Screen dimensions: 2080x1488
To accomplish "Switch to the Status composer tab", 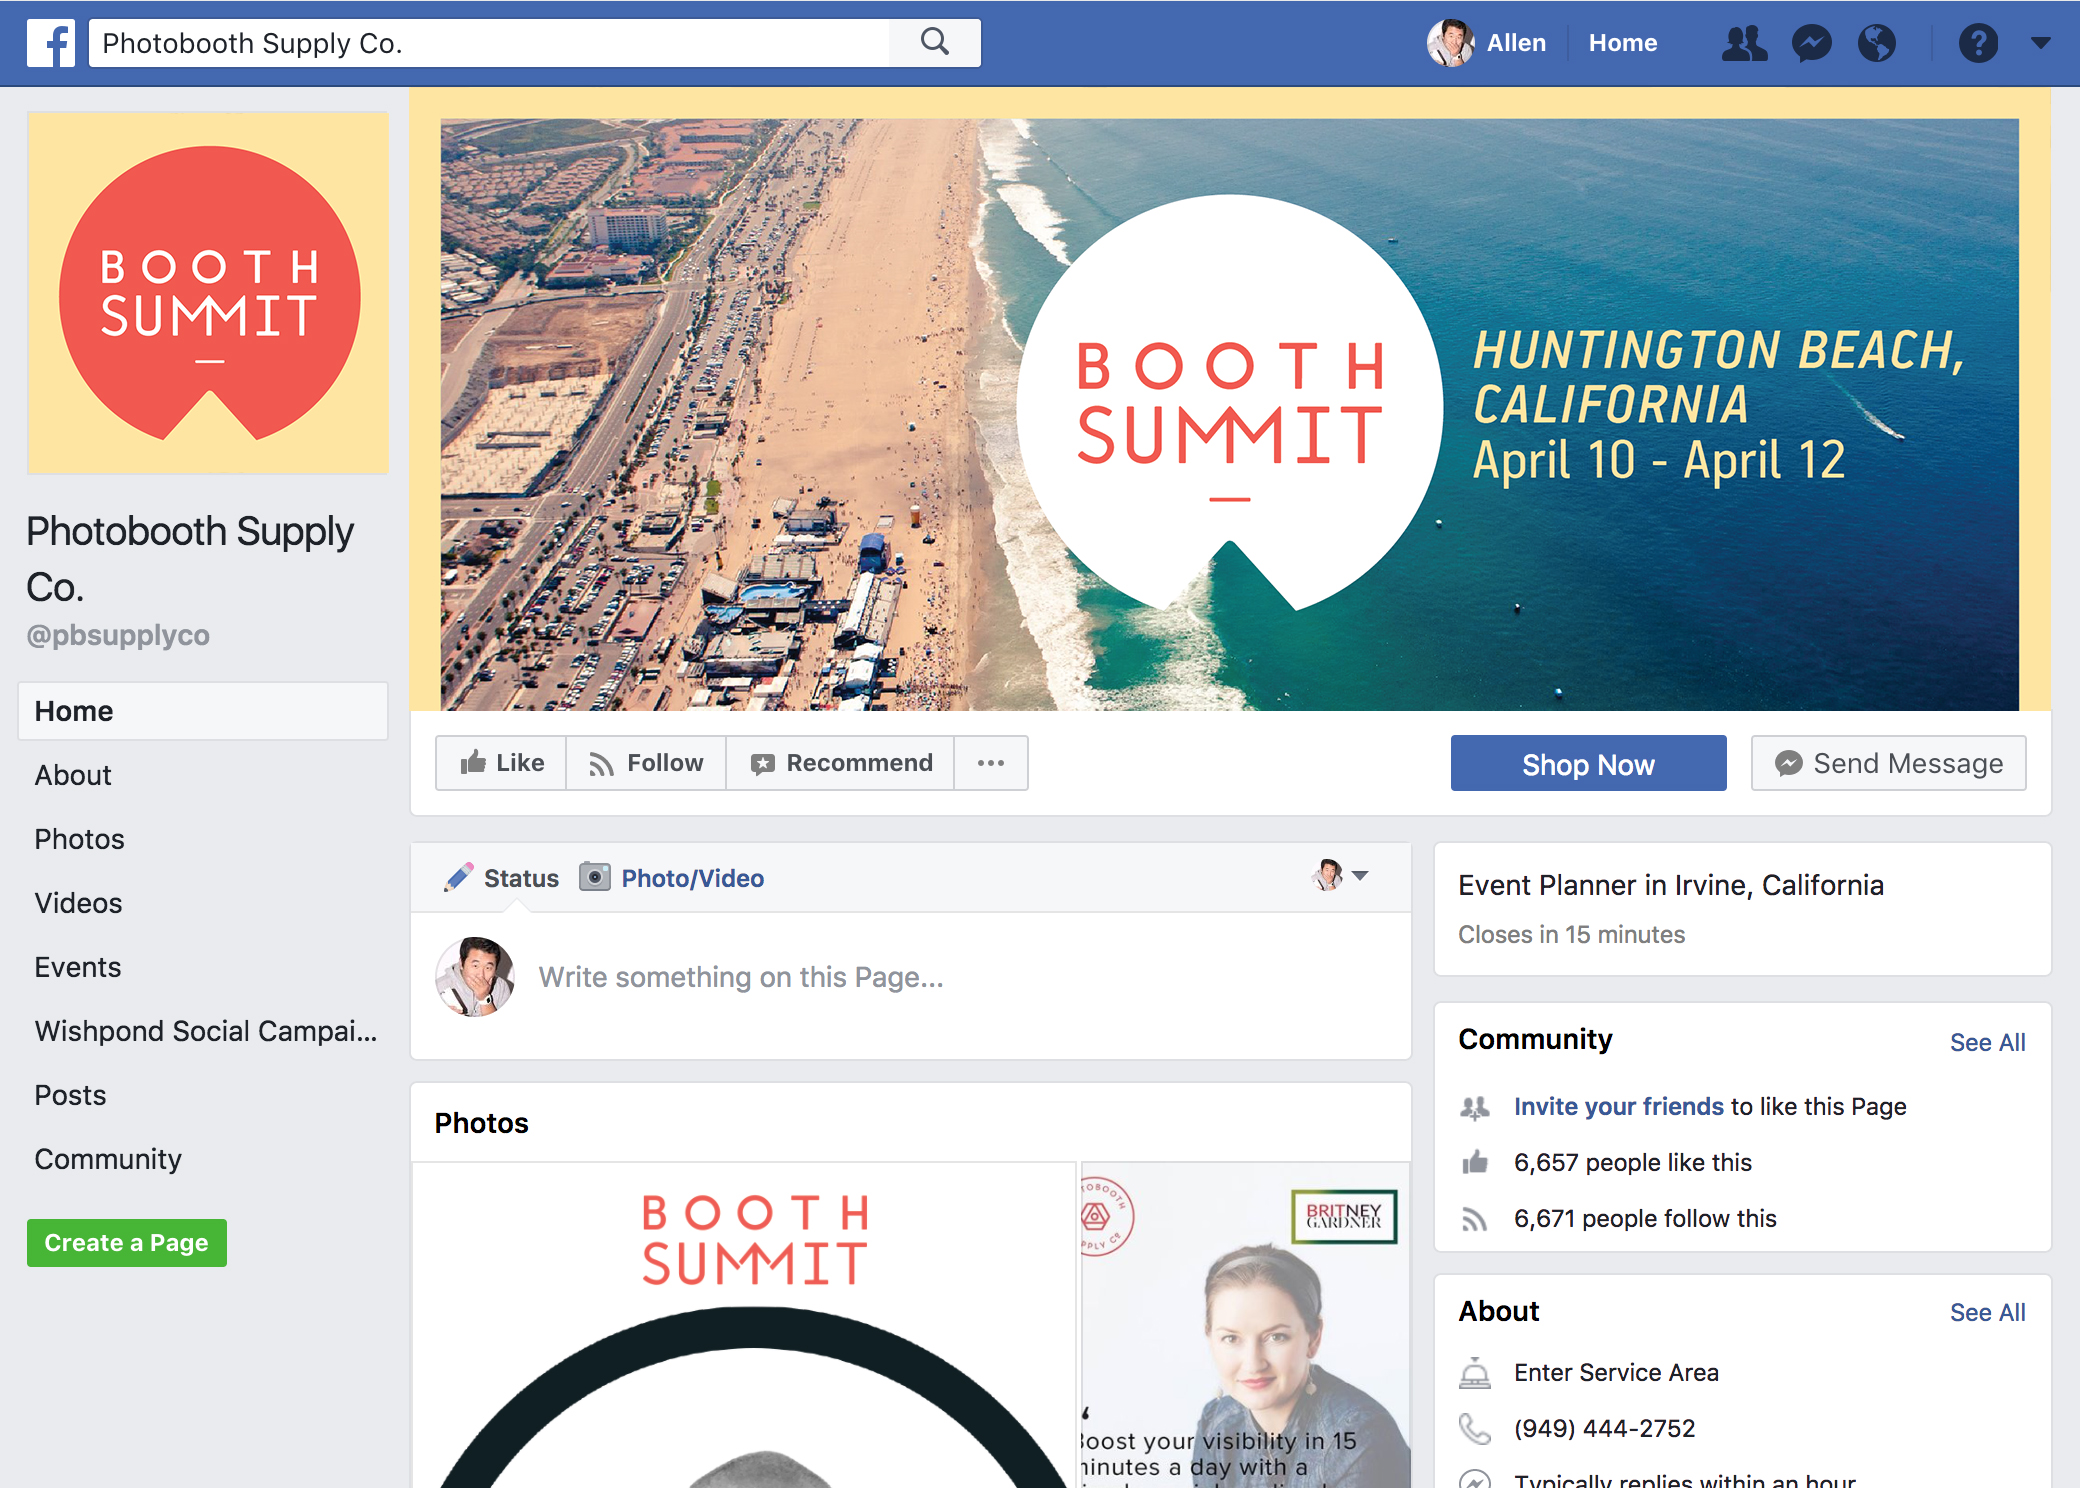I will click(502, 878).
